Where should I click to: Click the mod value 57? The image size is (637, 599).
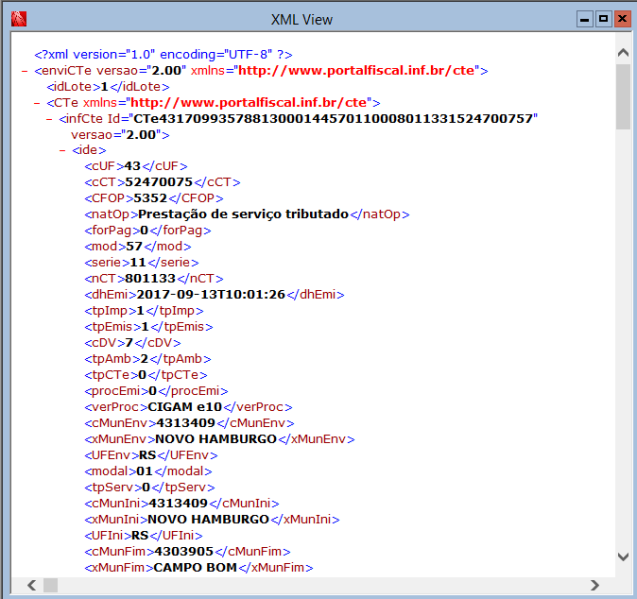(x=134, y=246)
